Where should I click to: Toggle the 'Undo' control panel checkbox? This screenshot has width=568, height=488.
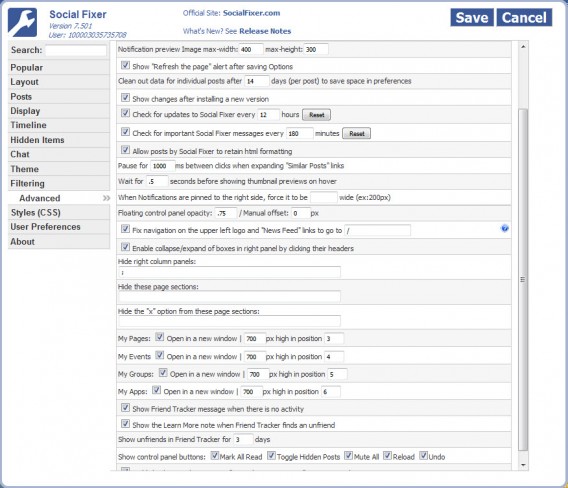pos(423,456)
